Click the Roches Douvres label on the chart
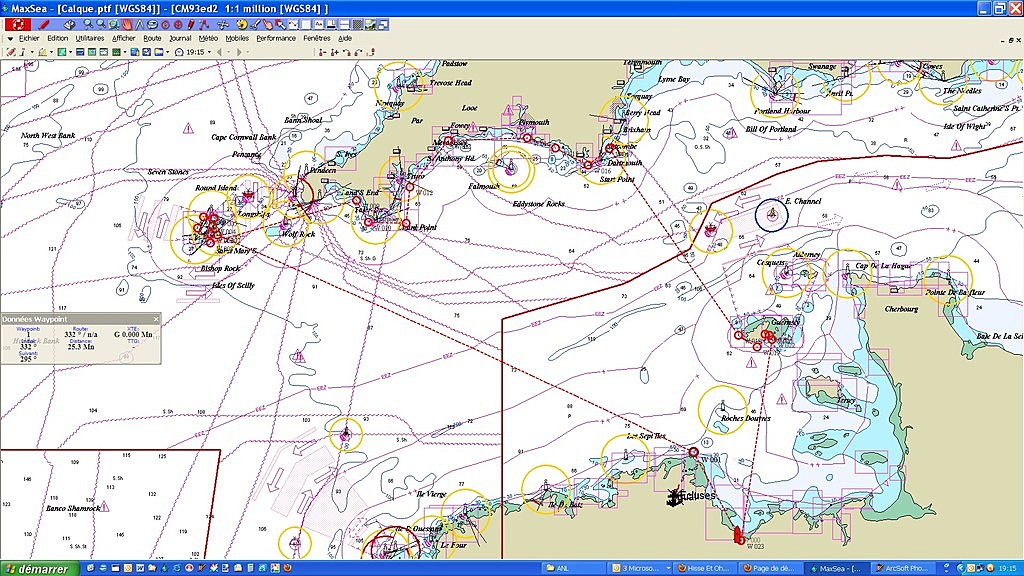 coord(746,418)
